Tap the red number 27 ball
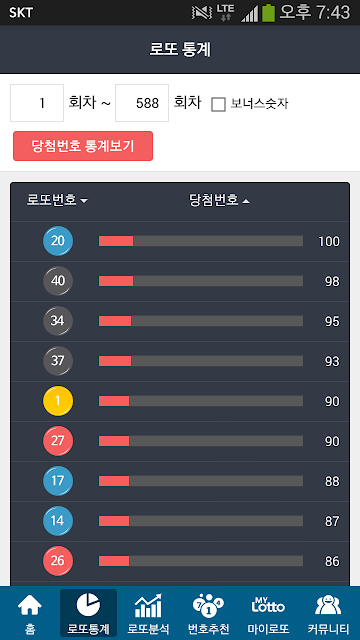The image size is (360, 640). (x=58, y=441)
